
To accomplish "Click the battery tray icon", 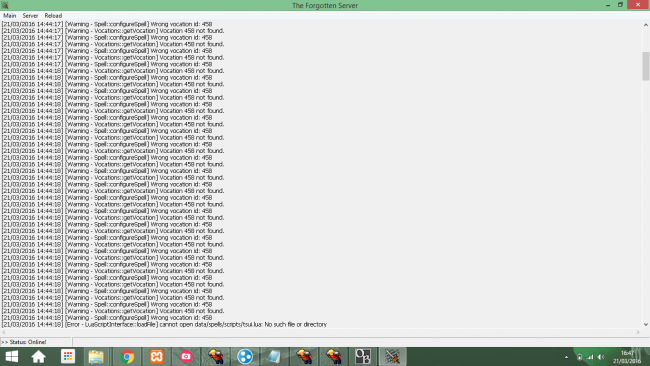I will pyautogui.click(x=580, y=357).
